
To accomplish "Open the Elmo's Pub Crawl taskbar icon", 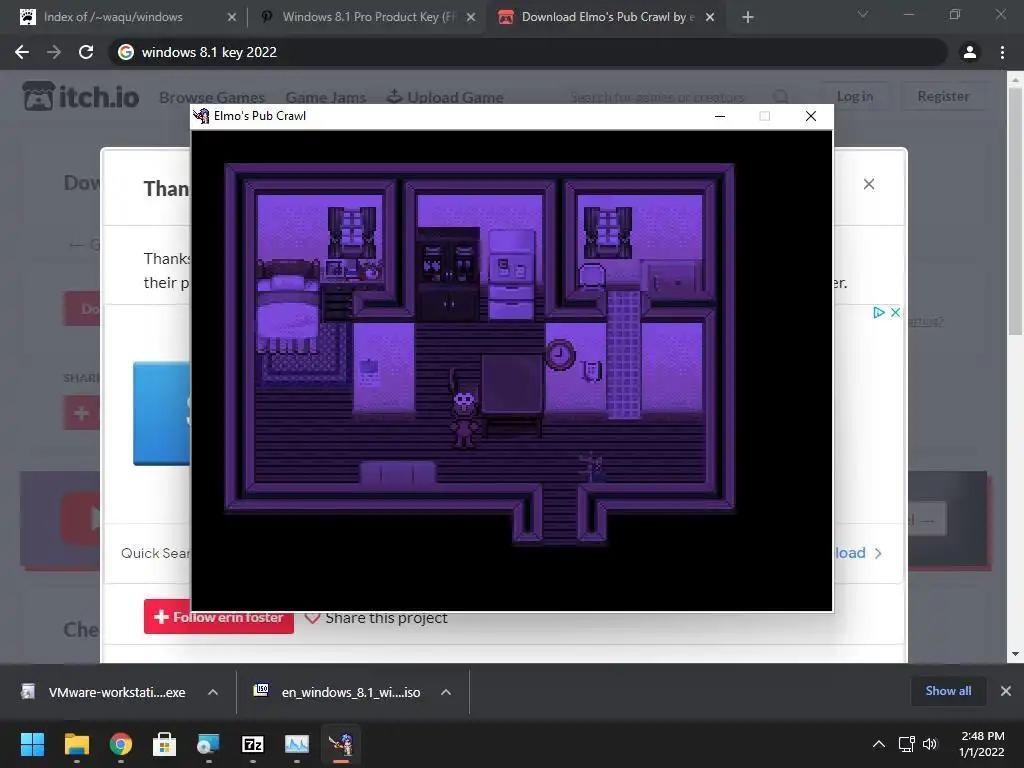I will pyautogui.click(x=341, y=744).
